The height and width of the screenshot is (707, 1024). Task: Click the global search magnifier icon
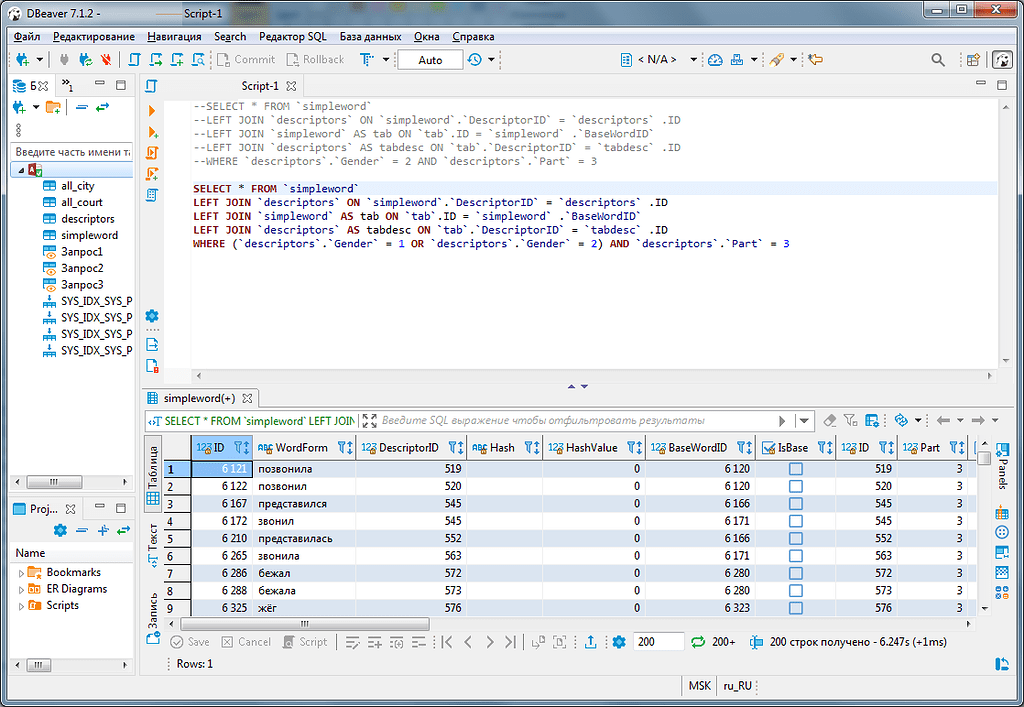938,59
